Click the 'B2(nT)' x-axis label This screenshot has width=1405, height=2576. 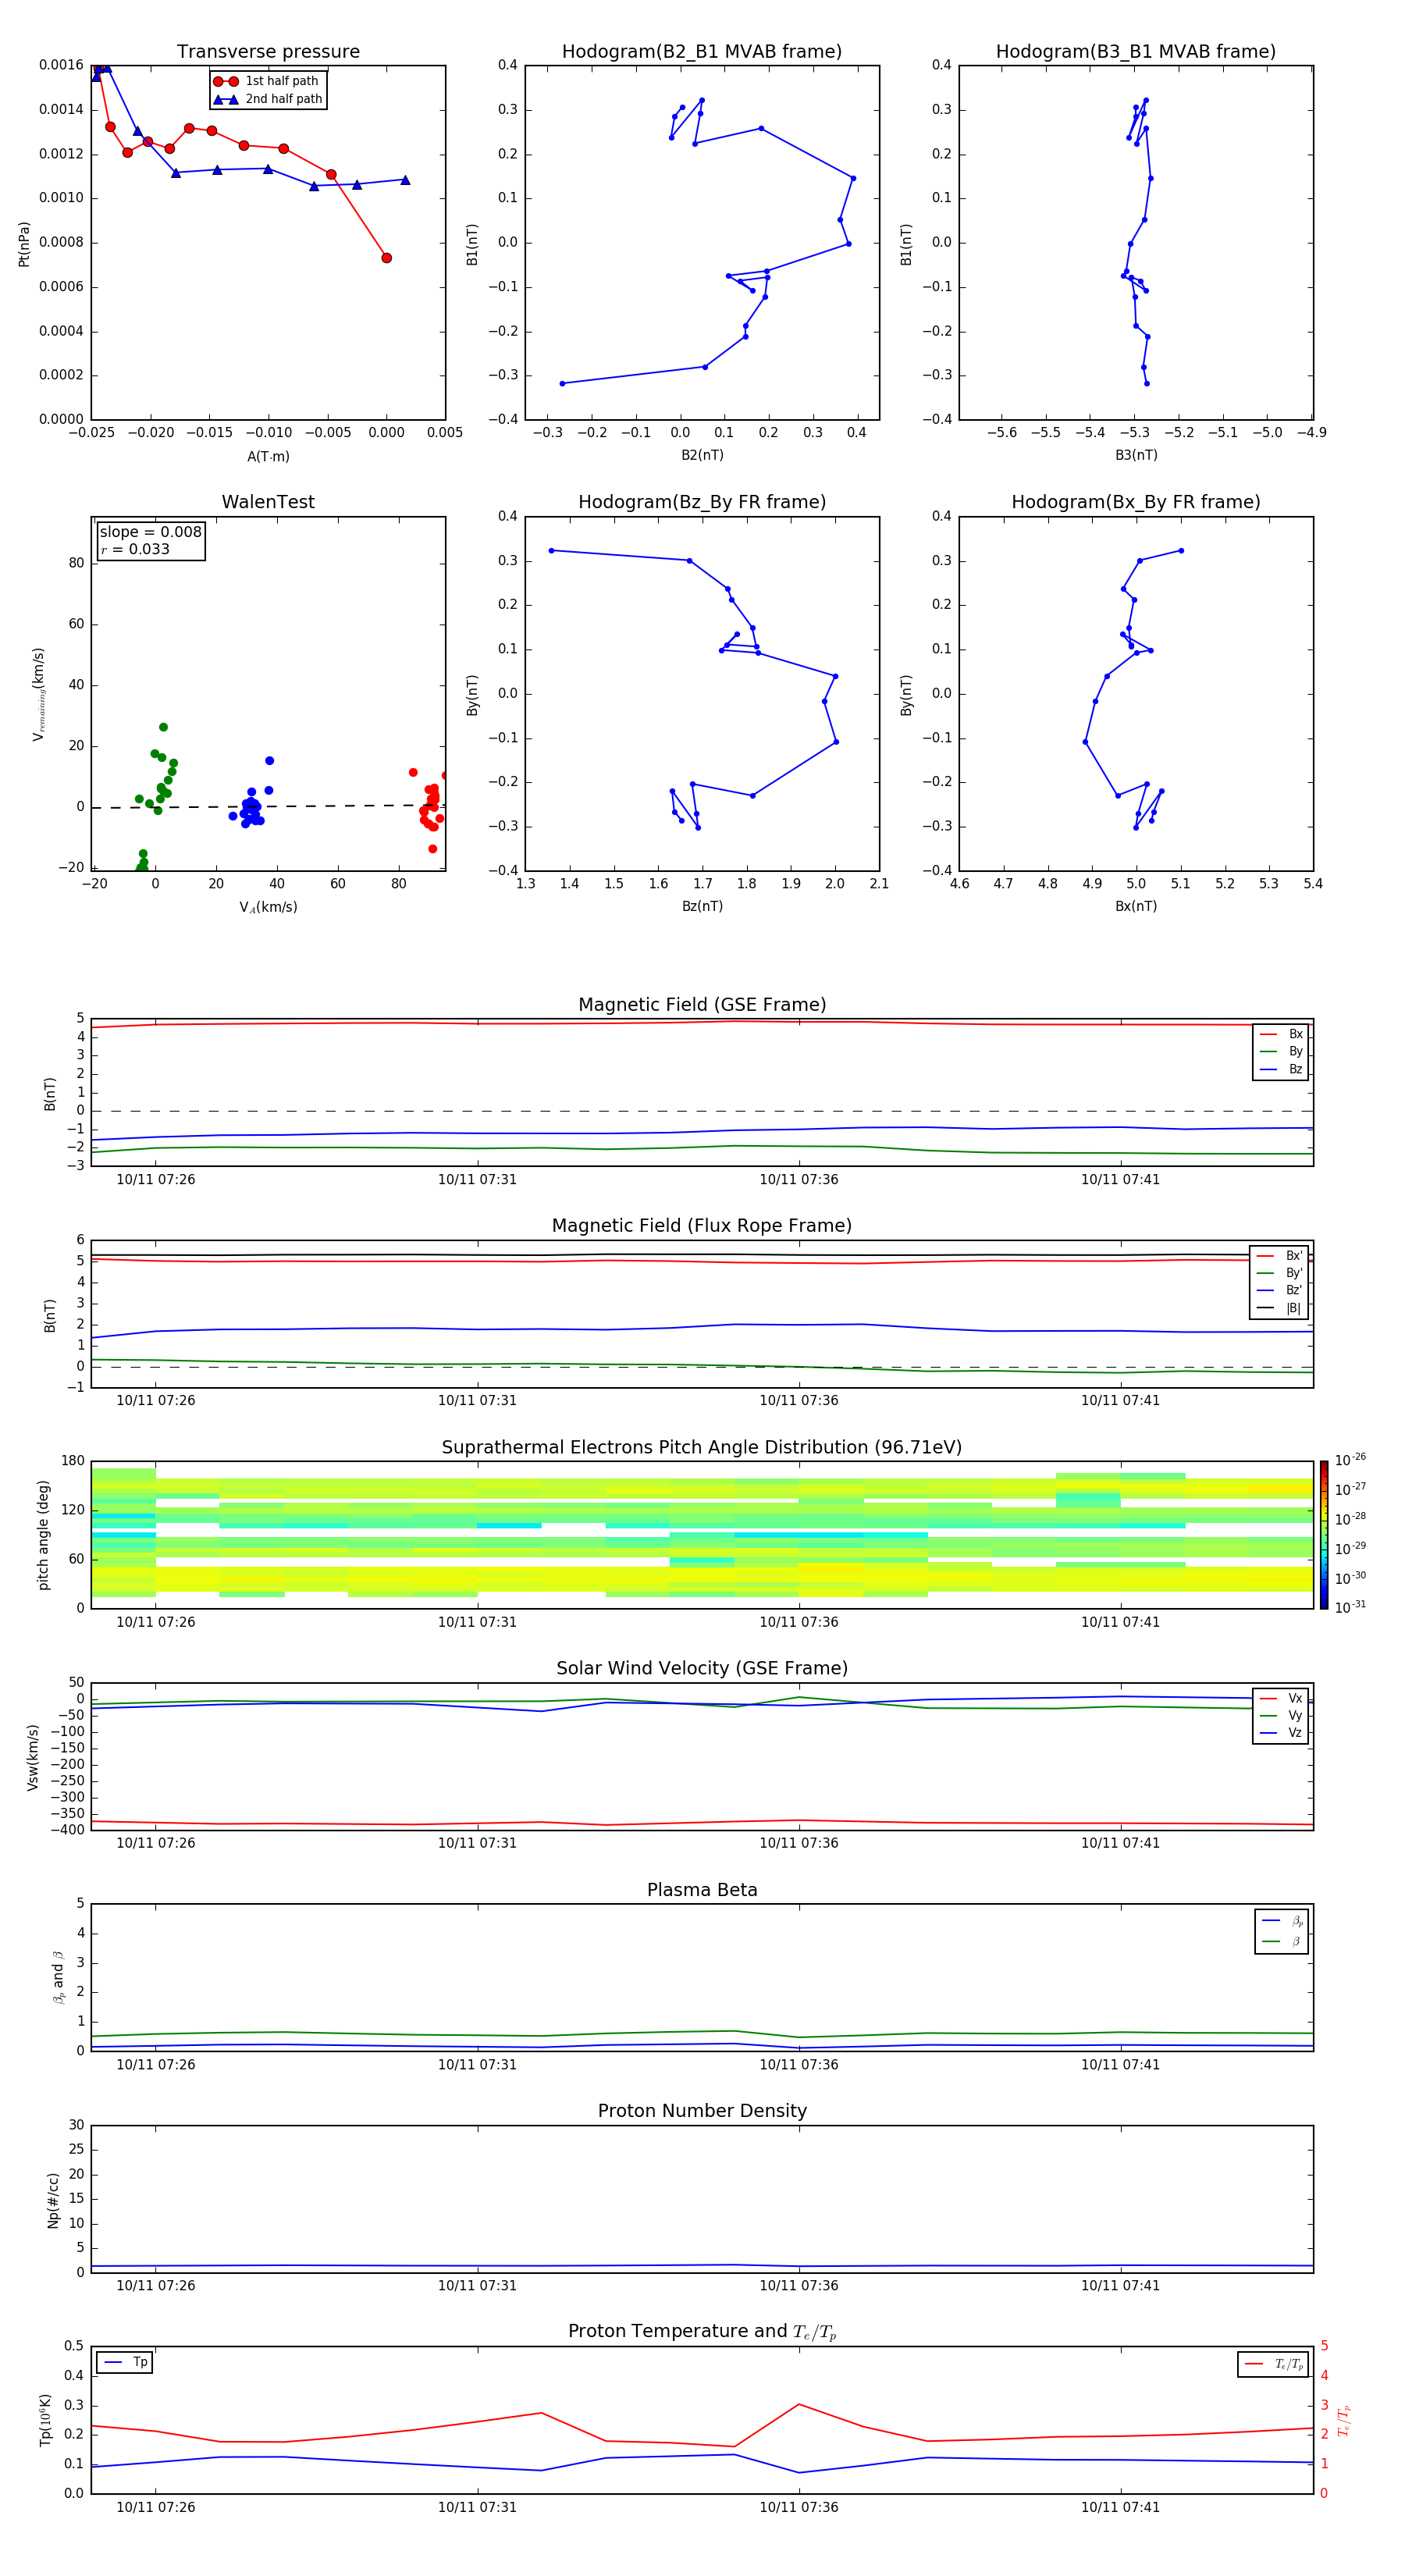(702, 455)
